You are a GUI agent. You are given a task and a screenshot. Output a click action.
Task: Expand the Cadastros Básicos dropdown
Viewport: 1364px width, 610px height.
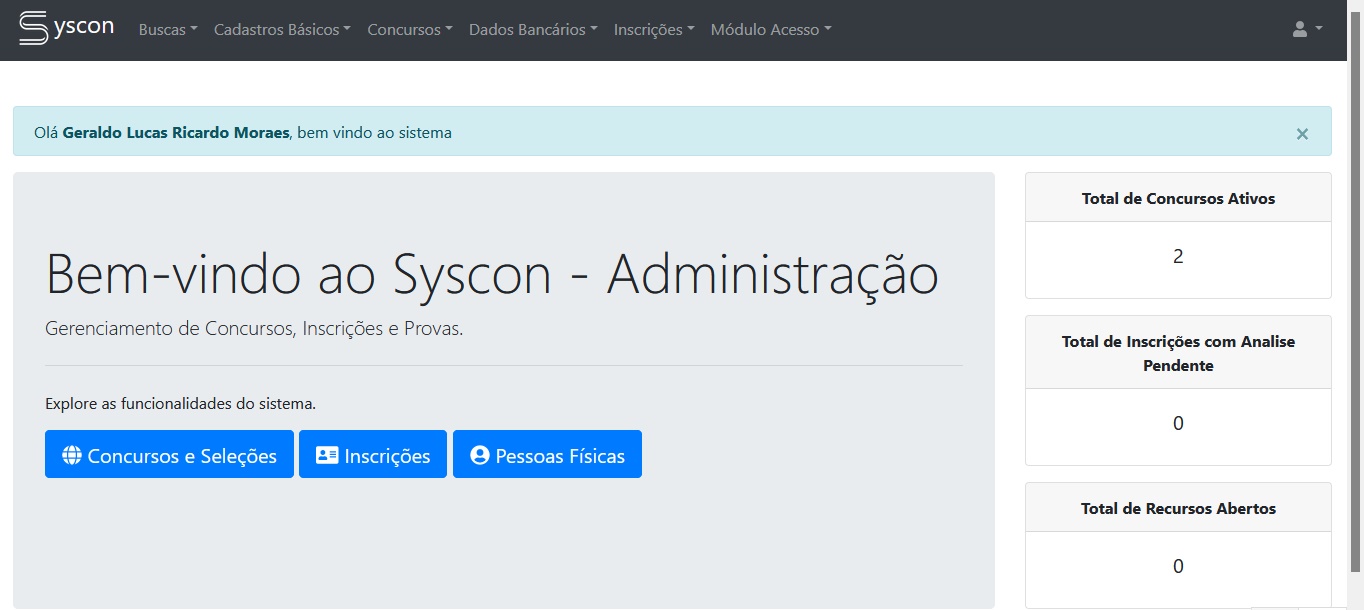281,30
